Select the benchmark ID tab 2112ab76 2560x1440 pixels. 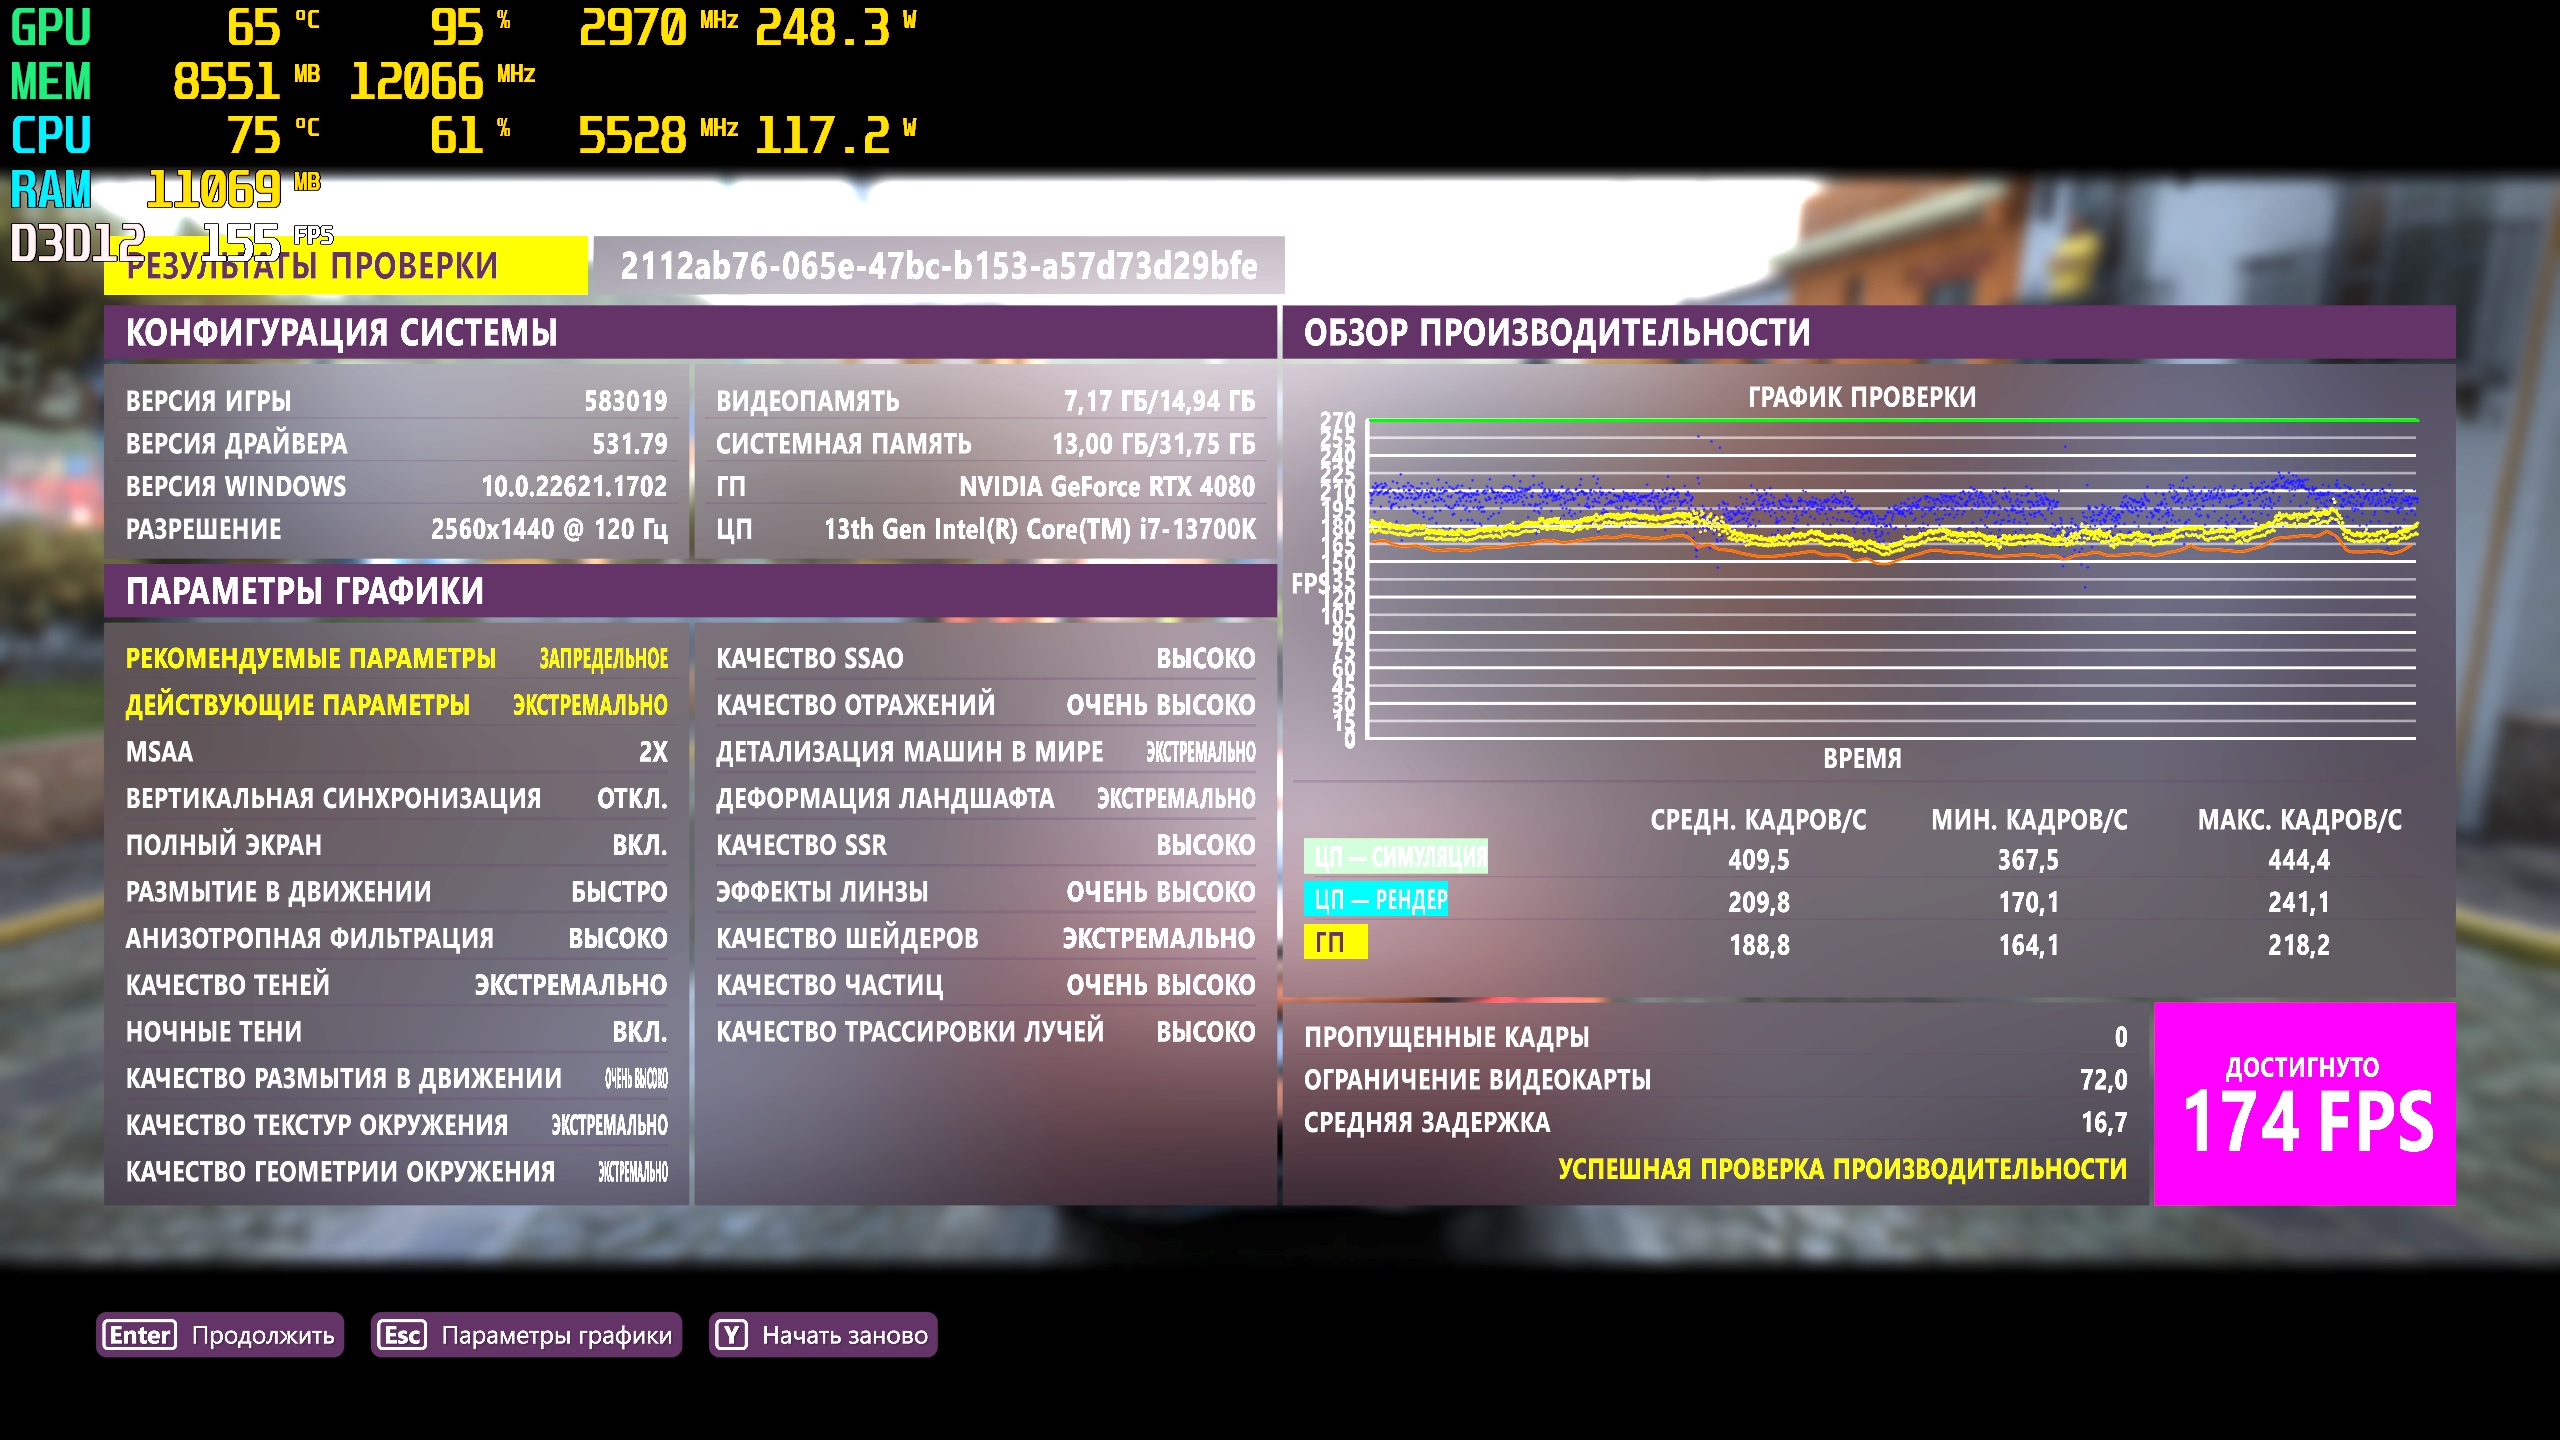(x=938, y=266)
